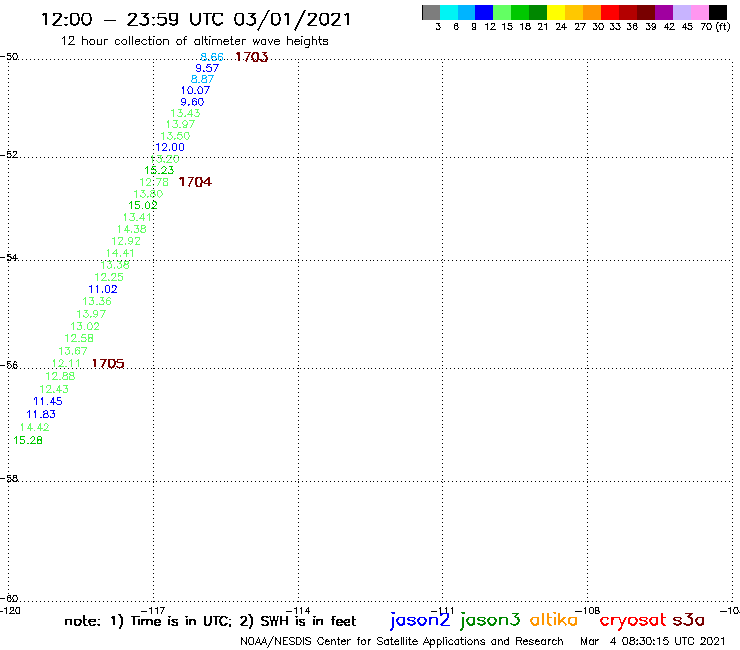Image resolution: width=740 pixels, height=650 pixels.
Task: Click the -54 latitude axis label
Action: coord(9,257)
